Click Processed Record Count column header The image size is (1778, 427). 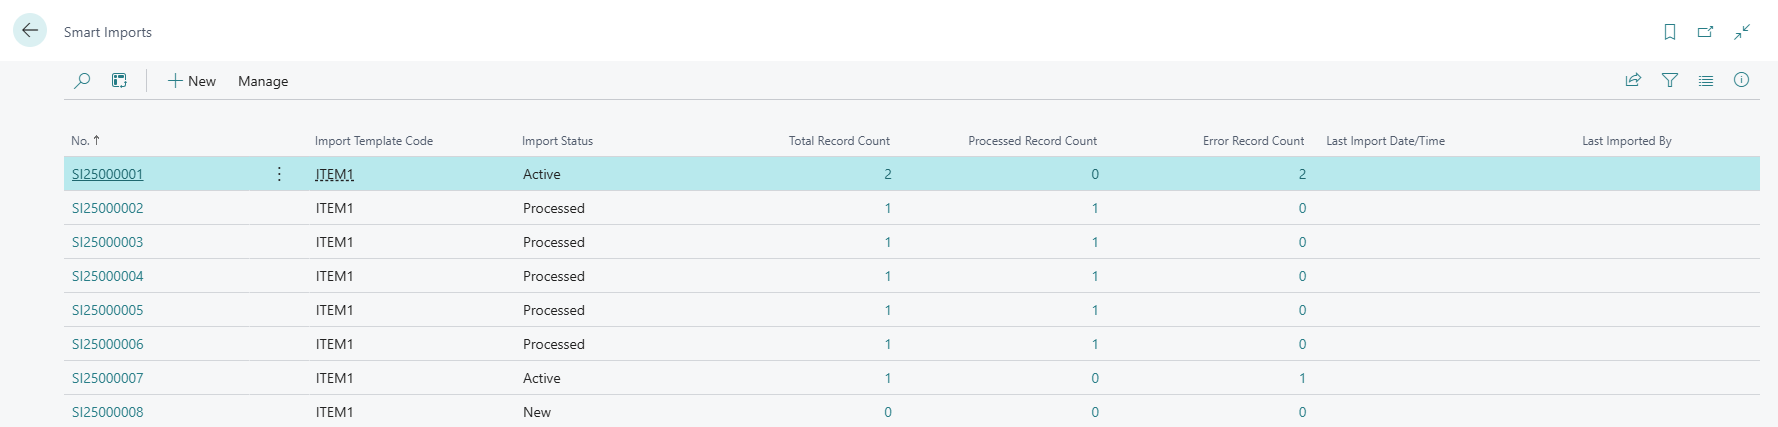tap(1032, 141)
